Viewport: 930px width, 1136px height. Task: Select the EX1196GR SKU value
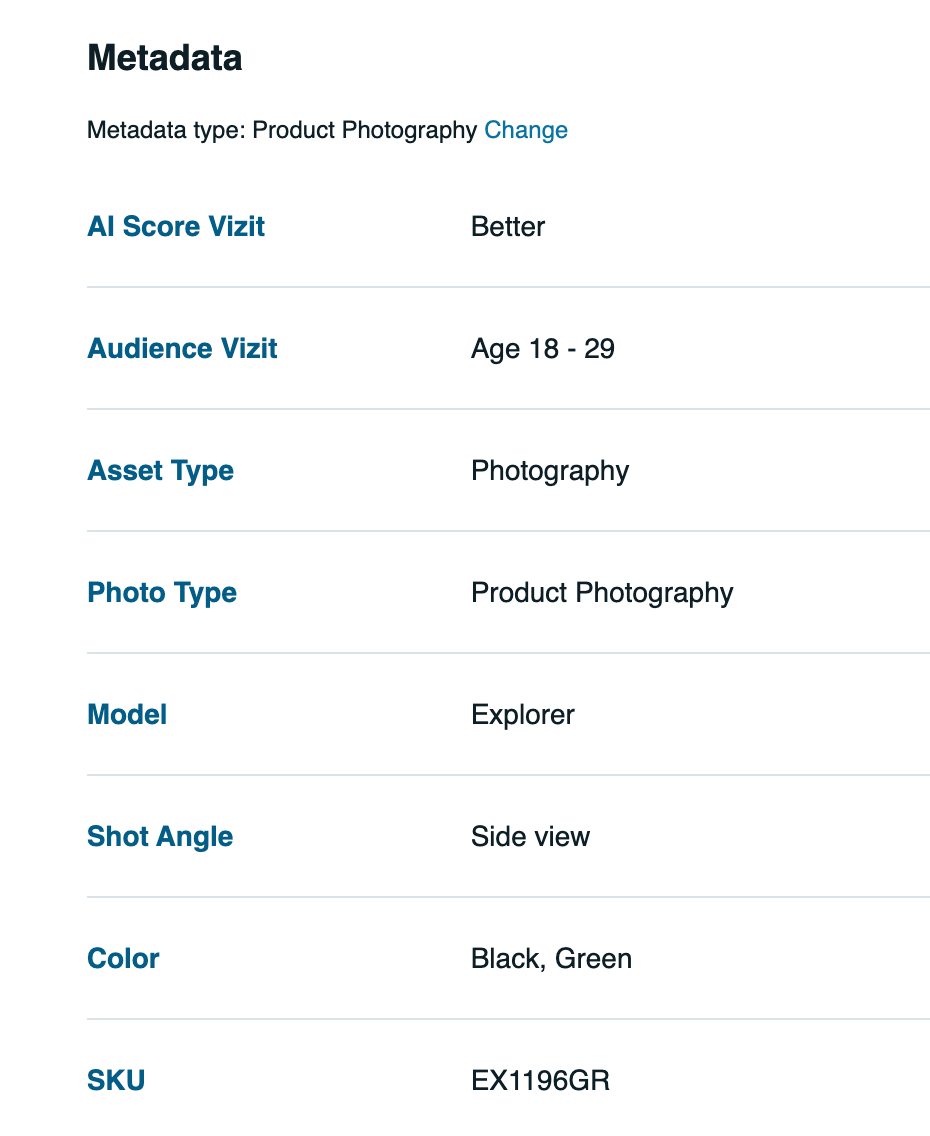click(541, 1080)
